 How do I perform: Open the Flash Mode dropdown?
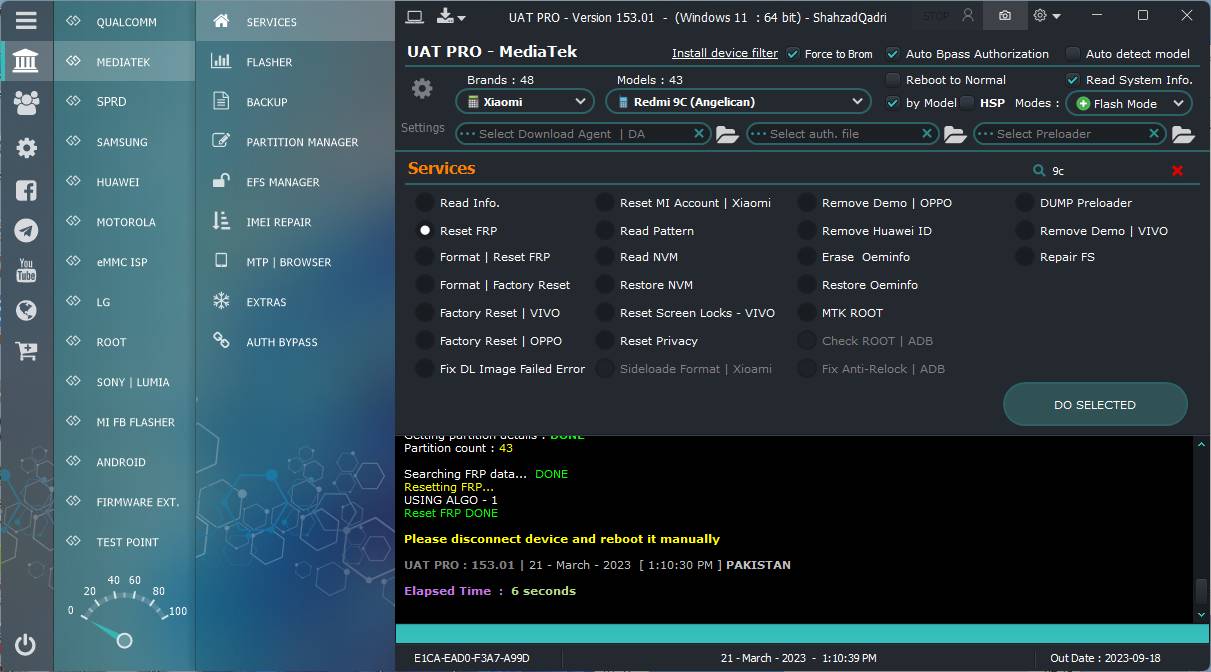tap(1128, 103)
